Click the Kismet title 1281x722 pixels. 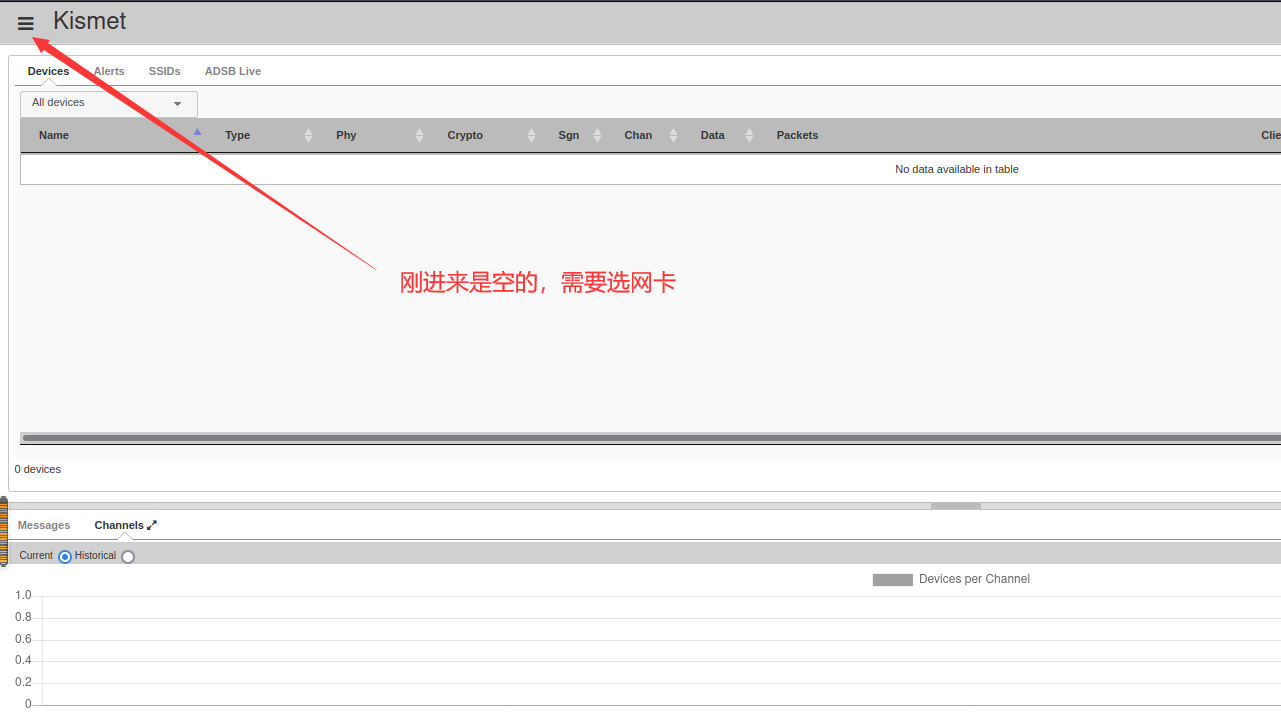point(90,20)
